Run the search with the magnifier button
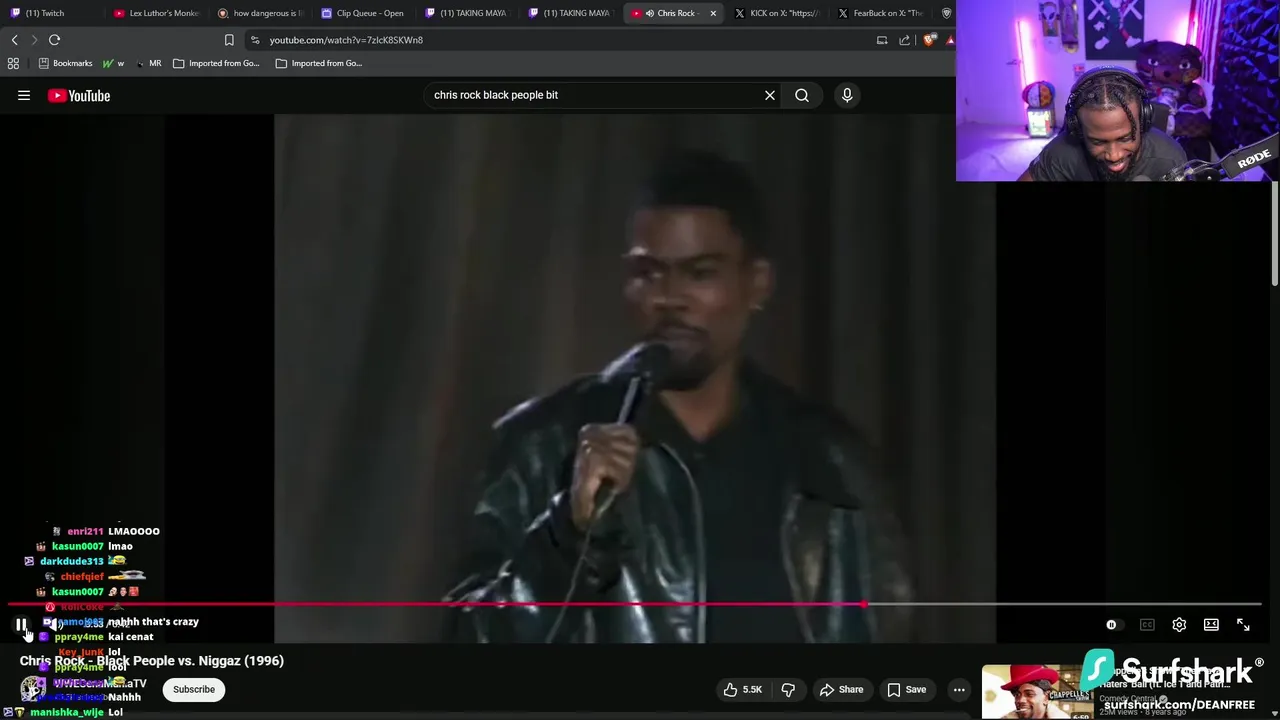Image resolution: width=1280 pixels, height=720 pixels. (802, 95)
